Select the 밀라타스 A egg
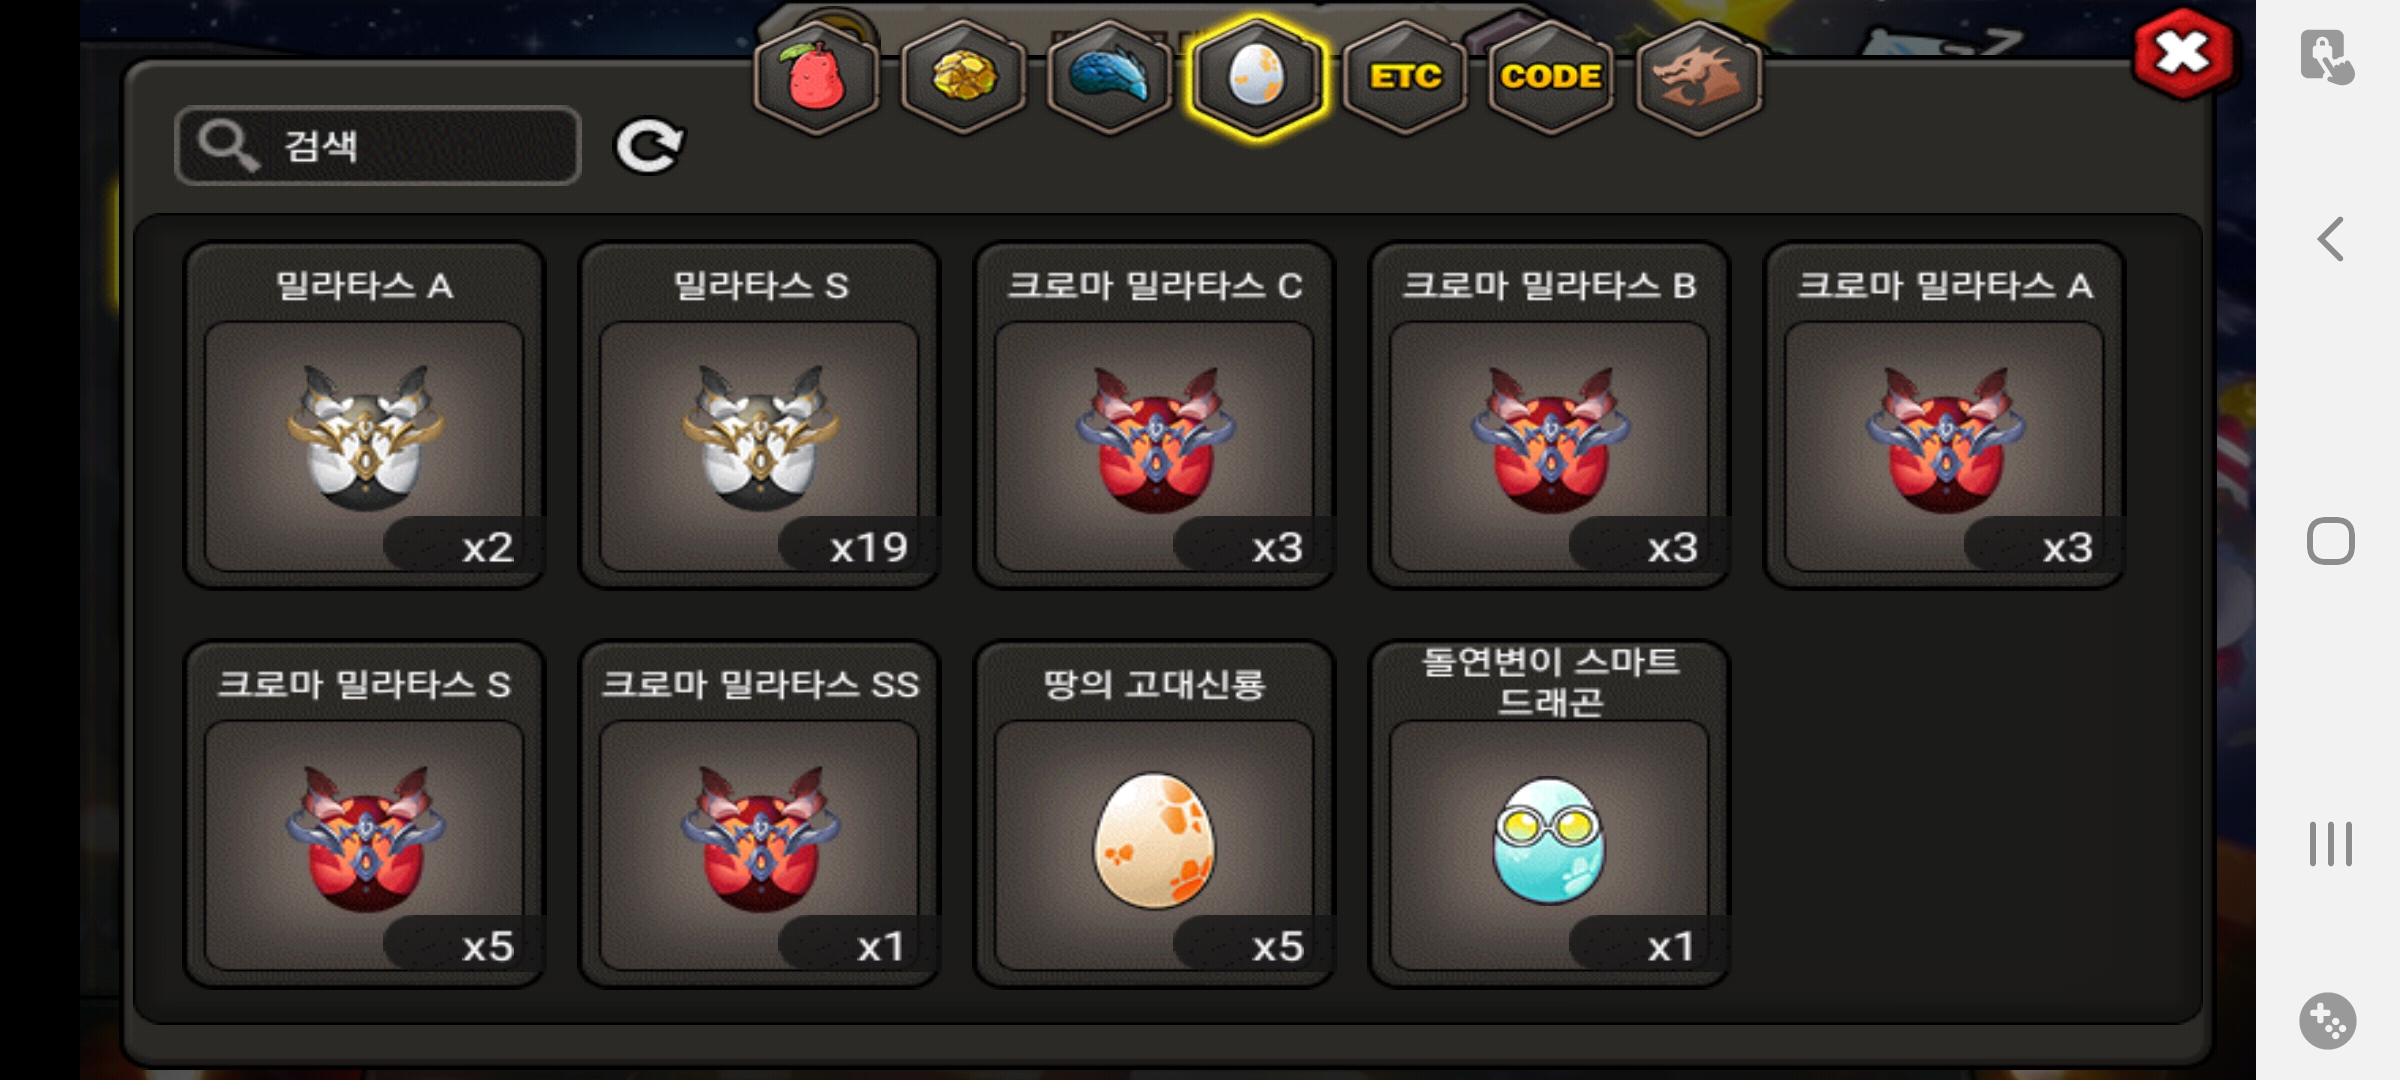This screenshot has width=2400, height=1080. coord(365,416)
